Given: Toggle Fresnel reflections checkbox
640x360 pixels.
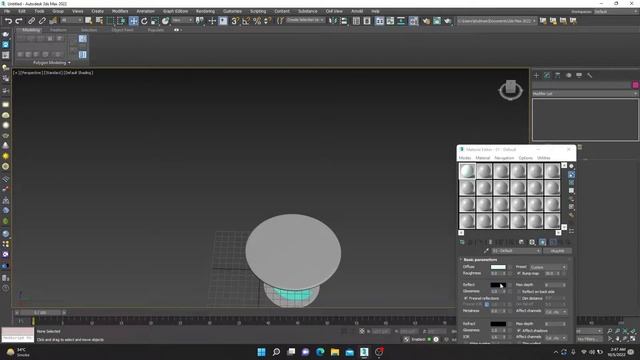Looking at the screenshot, I should [466, 298].
